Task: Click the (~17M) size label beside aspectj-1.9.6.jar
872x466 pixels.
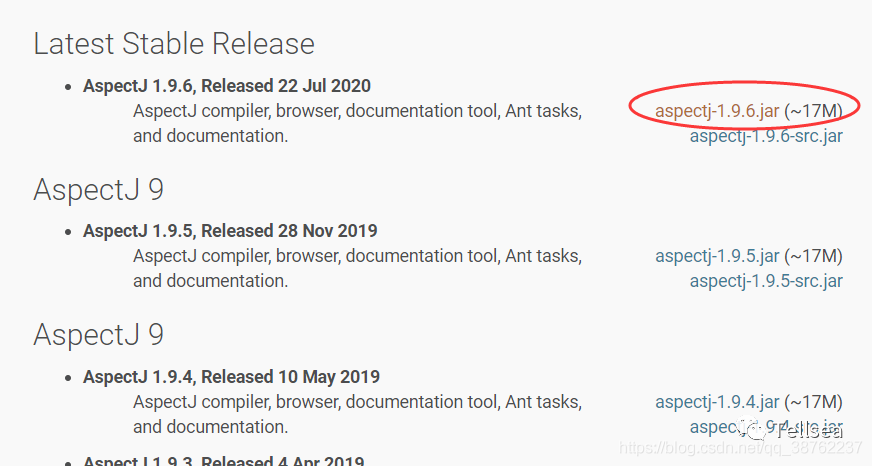Action: pyautogui.click(x=813, y=110)
